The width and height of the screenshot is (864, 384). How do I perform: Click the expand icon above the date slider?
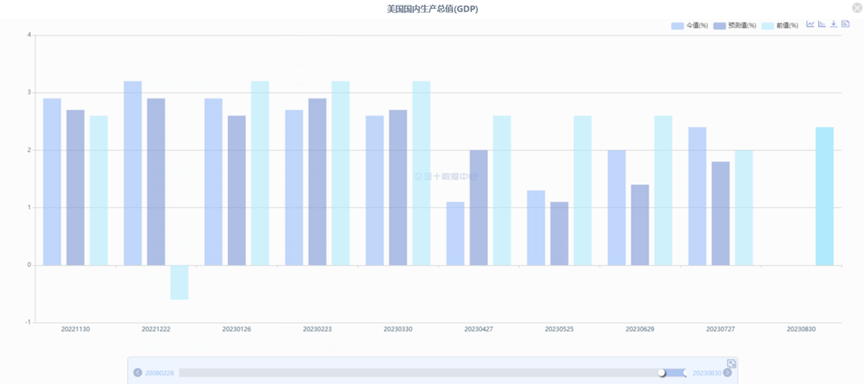point(731,363)
